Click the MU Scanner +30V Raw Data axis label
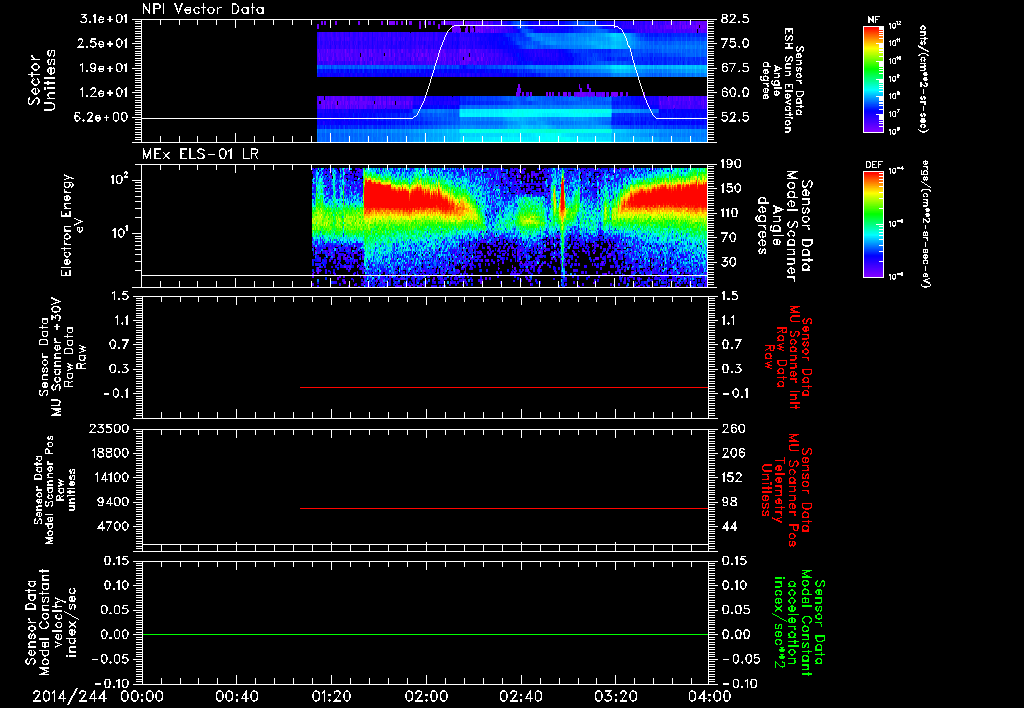 (x=61, y=357)
